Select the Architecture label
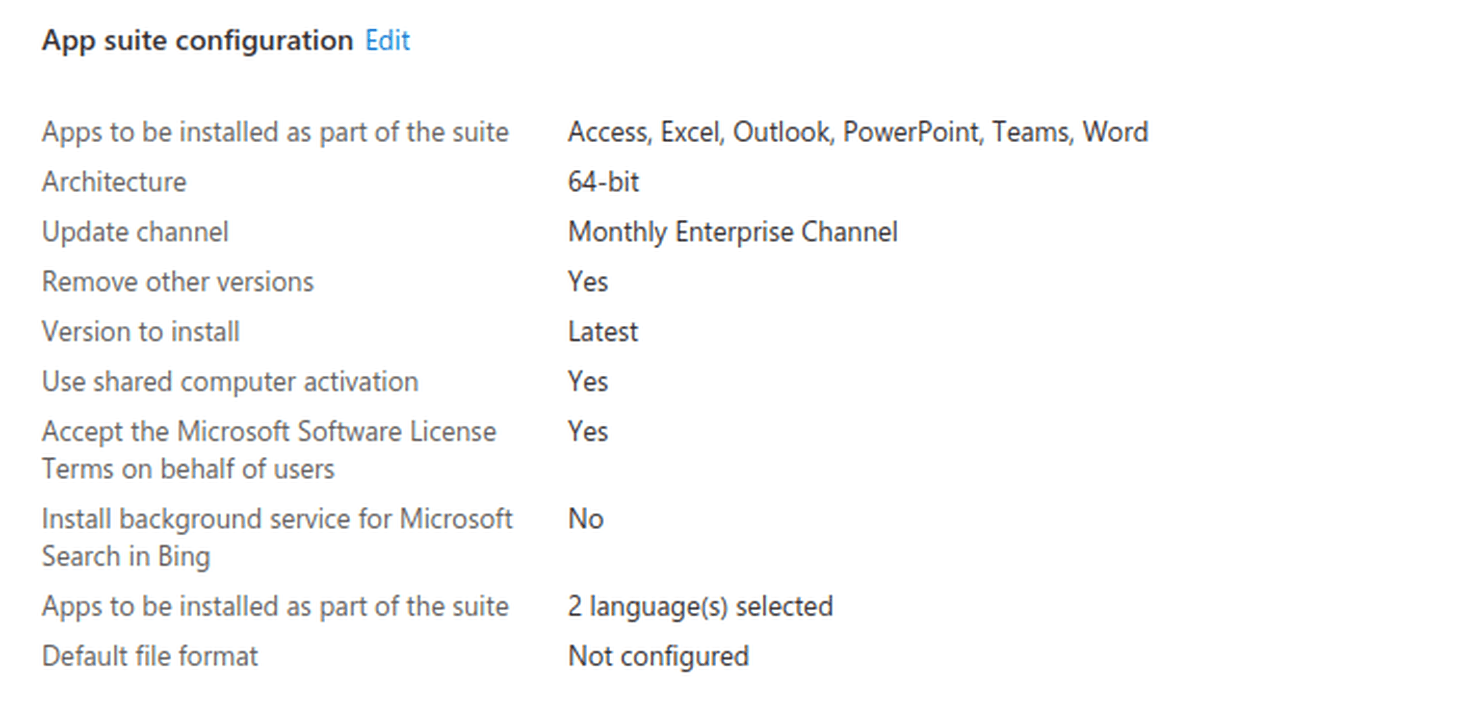Viewport: 1458px width, 701px height. click(114, 182)
